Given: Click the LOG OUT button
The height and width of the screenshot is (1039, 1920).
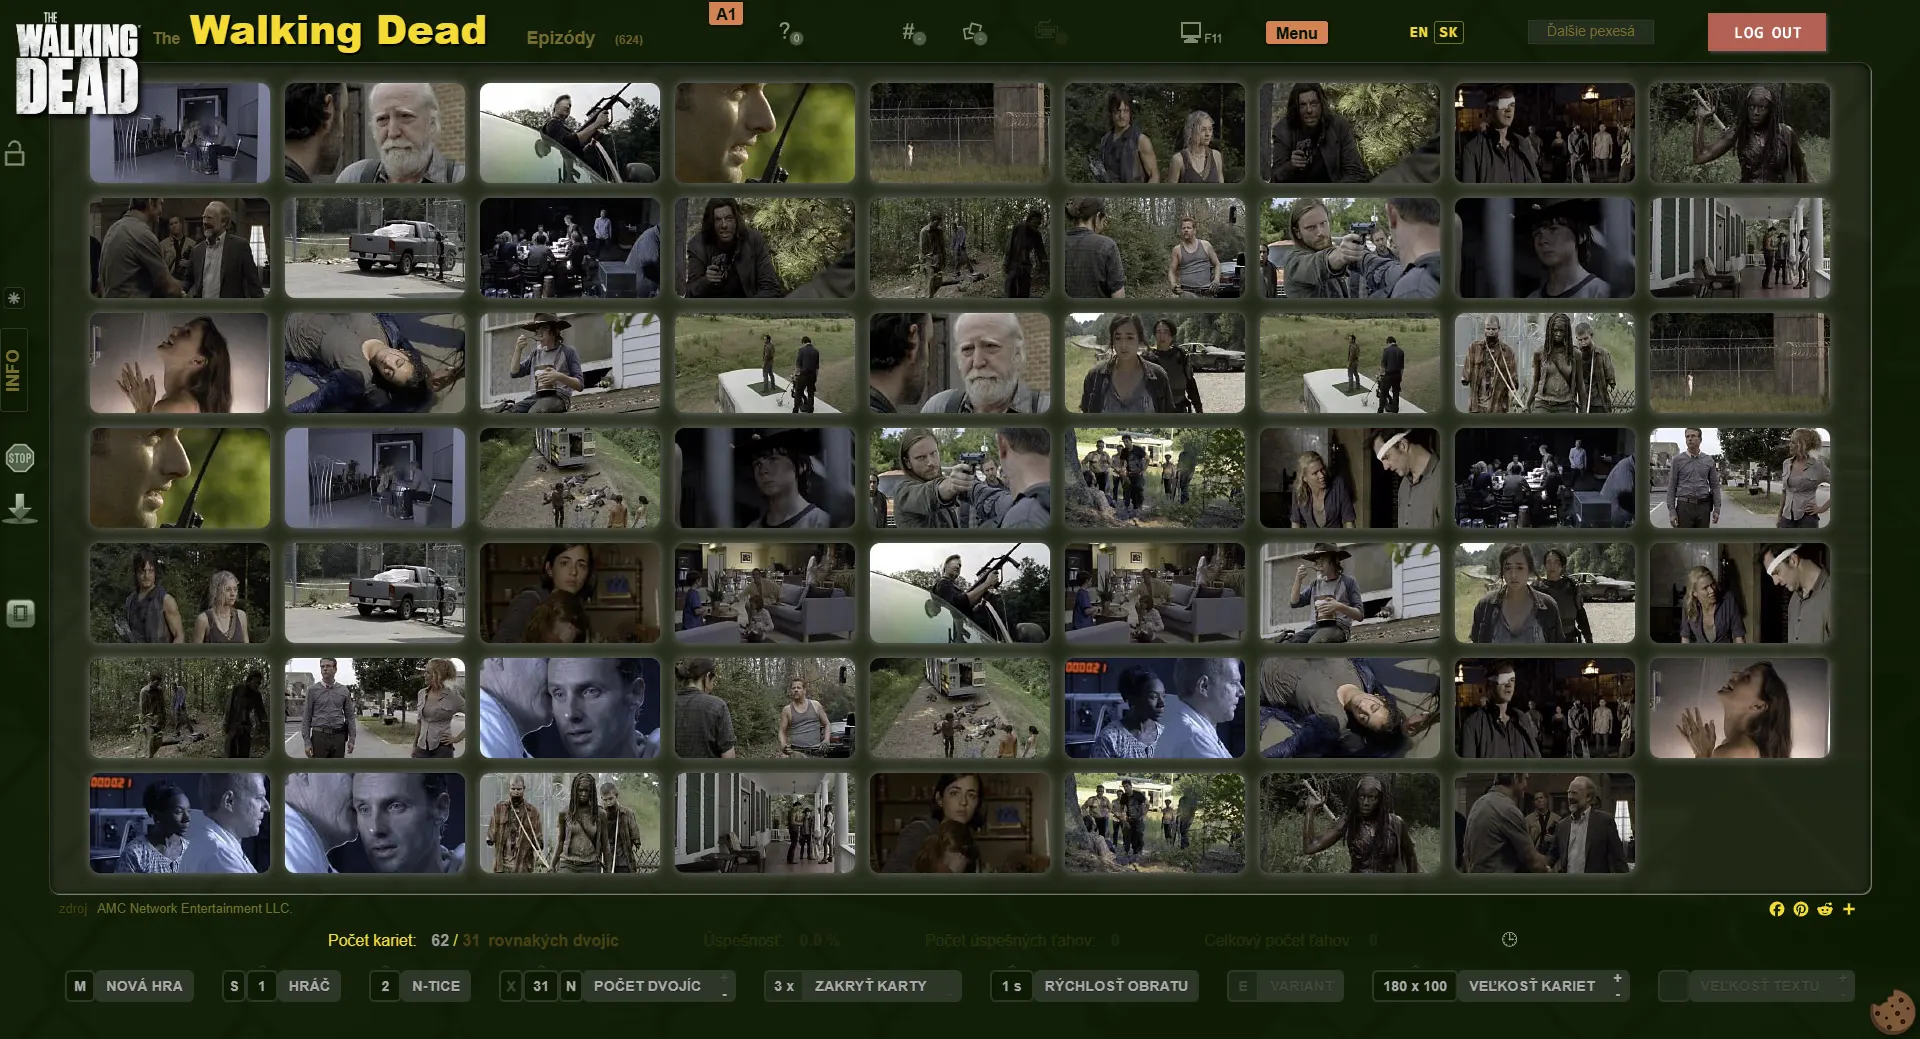Looking at the screenshot, I should (1766, 32).
